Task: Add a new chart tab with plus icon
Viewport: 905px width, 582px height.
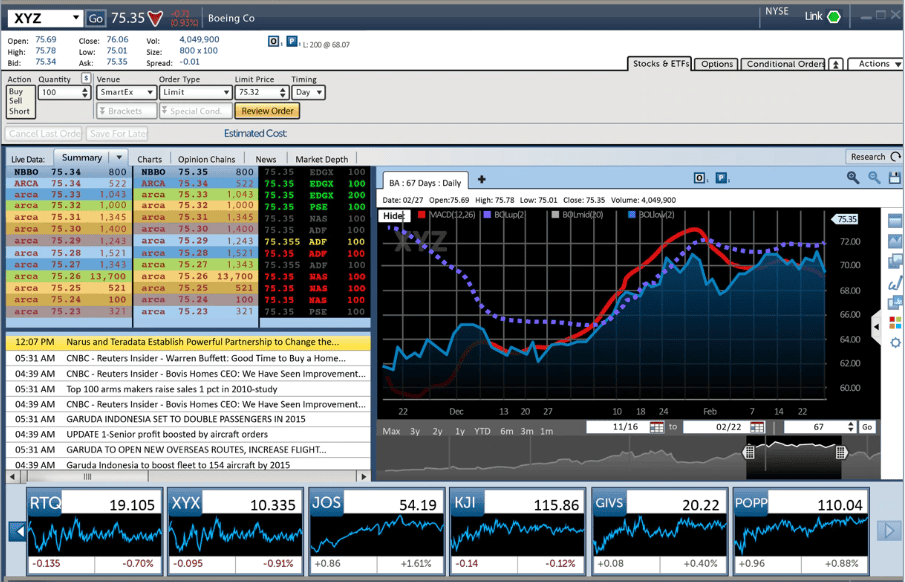Action: point(481,180)
